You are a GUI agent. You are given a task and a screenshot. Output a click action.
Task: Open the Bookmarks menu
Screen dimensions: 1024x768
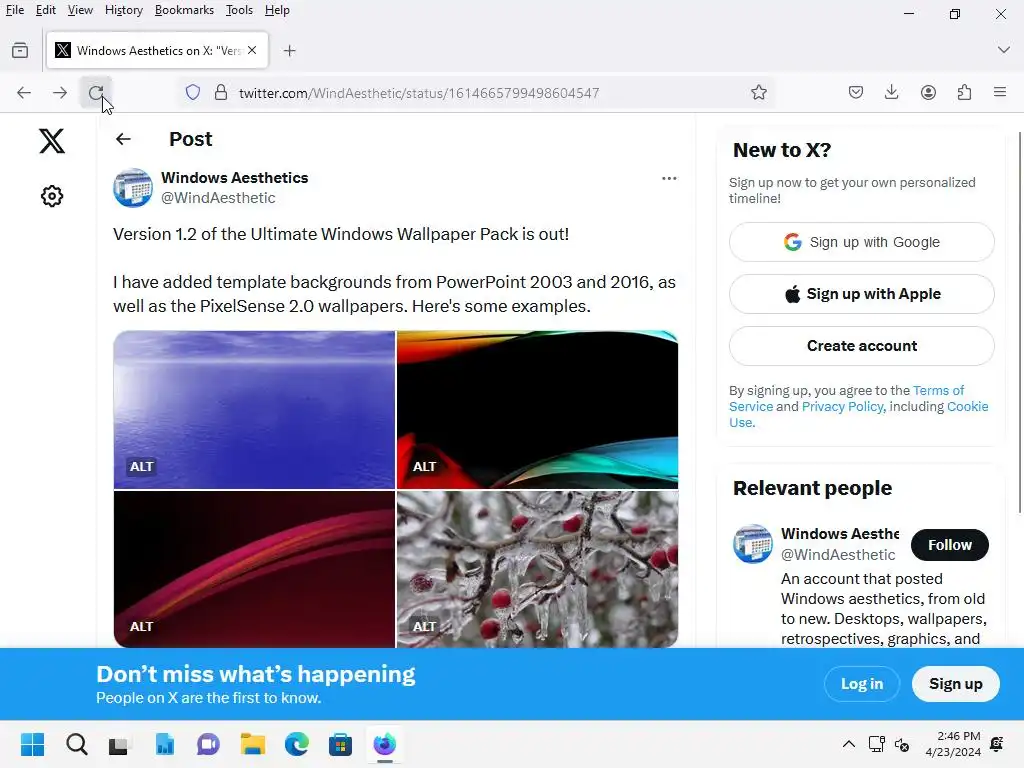[x=184, y=10]
